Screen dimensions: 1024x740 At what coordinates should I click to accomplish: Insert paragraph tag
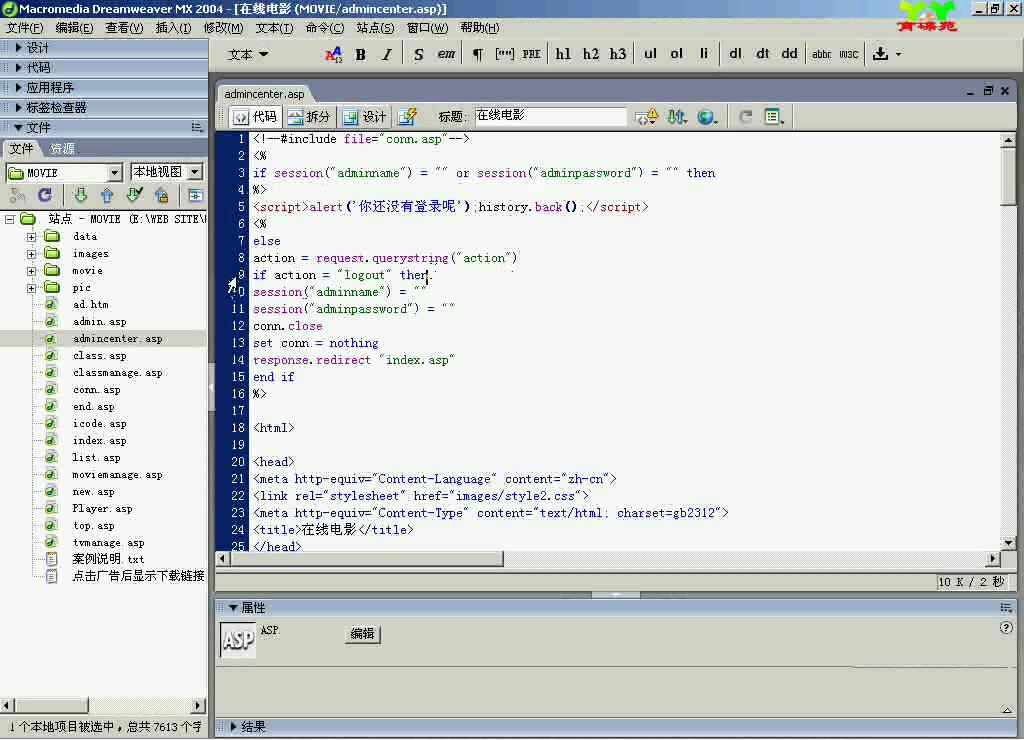pos(478,54)
